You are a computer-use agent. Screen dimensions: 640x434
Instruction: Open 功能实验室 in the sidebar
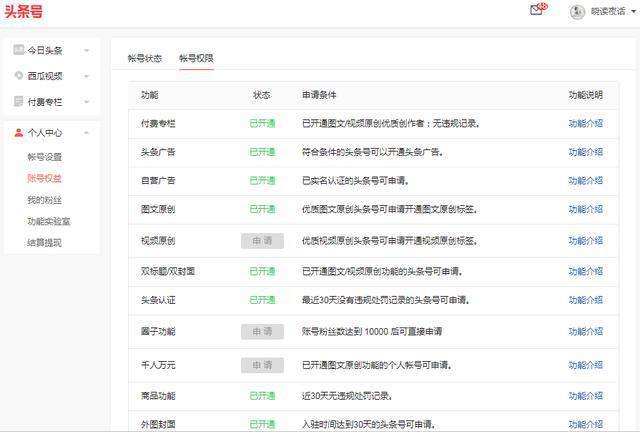[x=49, y=221]
